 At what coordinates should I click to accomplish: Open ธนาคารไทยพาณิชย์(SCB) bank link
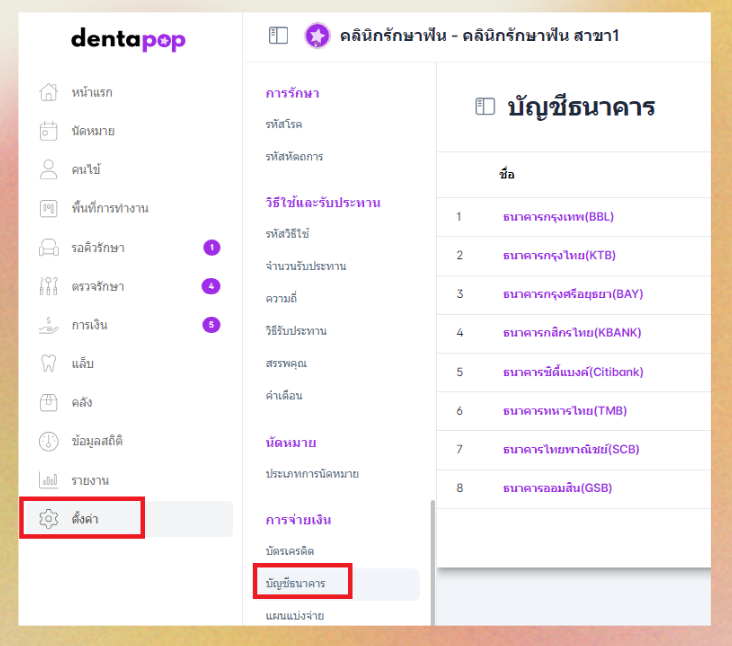571,449
